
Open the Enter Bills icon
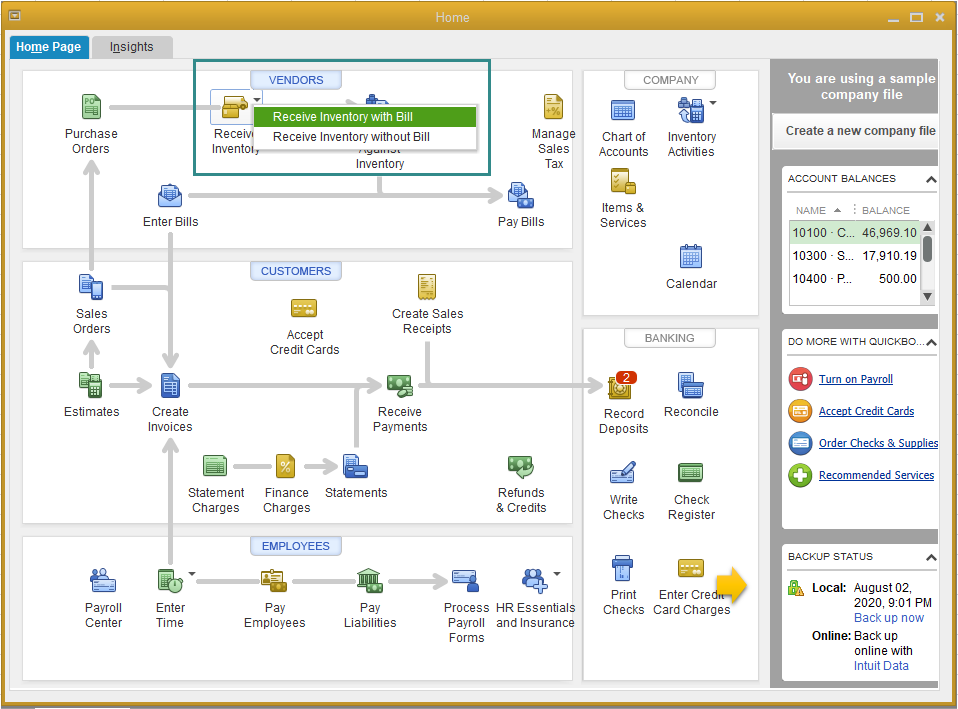click(x=170, y=196)
